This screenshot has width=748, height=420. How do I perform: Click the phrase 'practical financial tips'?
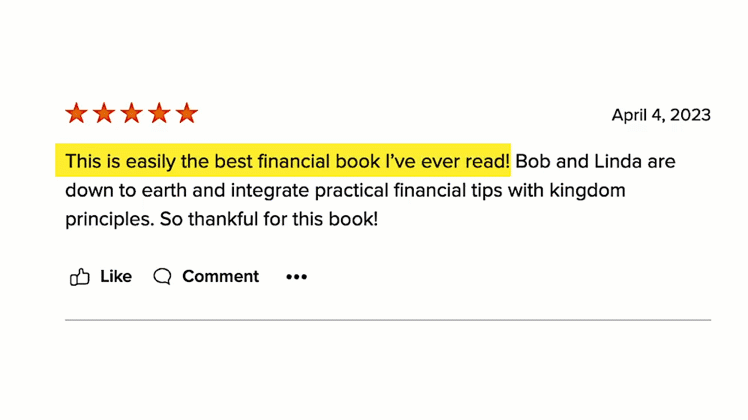[x=409, y=190]
